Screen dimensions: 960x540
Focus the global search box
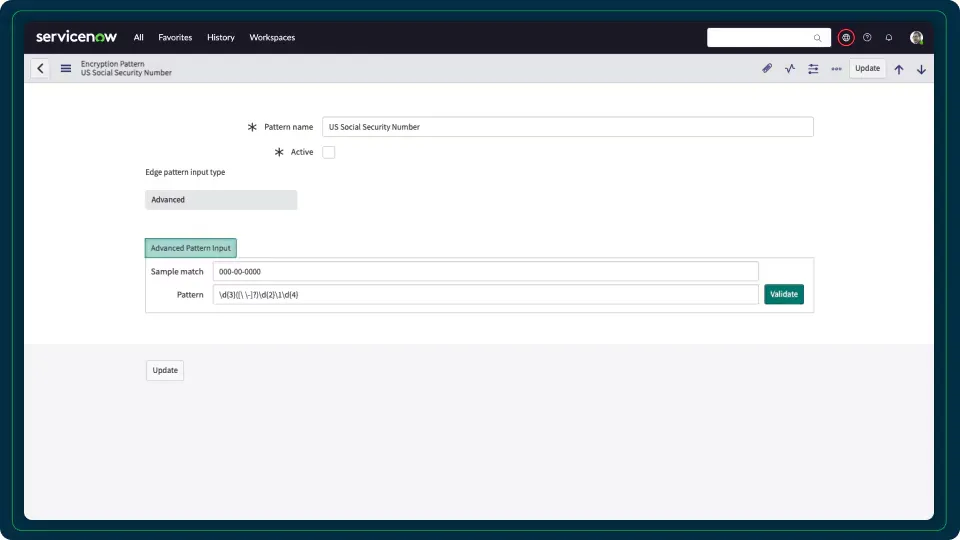768,37
